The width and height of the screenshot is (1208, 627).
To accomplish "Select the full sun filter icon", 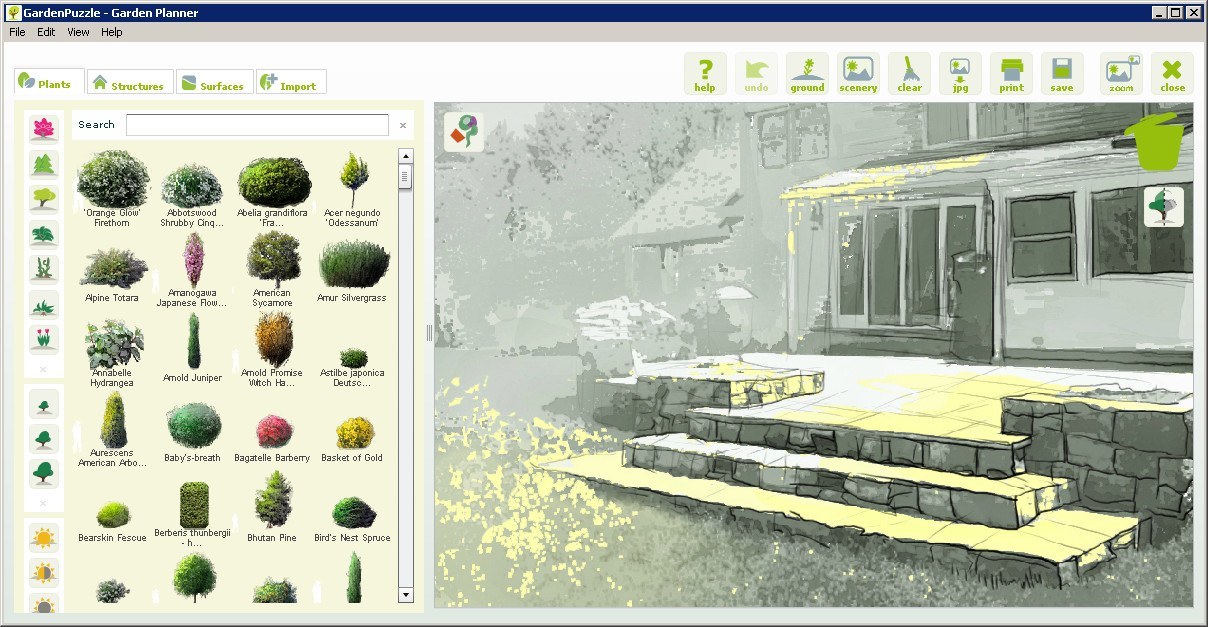I will (43, 538).
